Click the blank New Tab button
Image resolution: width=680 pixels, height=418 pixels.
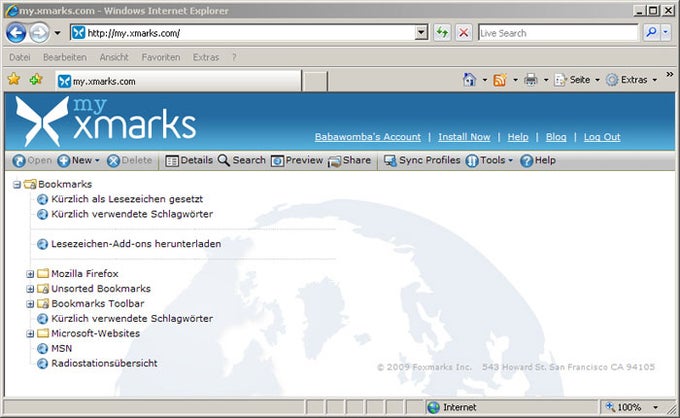point(314,82)
